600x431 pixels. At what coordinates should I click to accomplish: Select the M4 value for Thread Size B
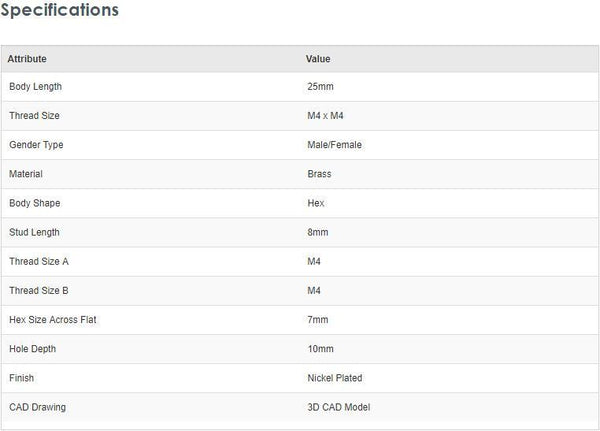coord(315,291)
